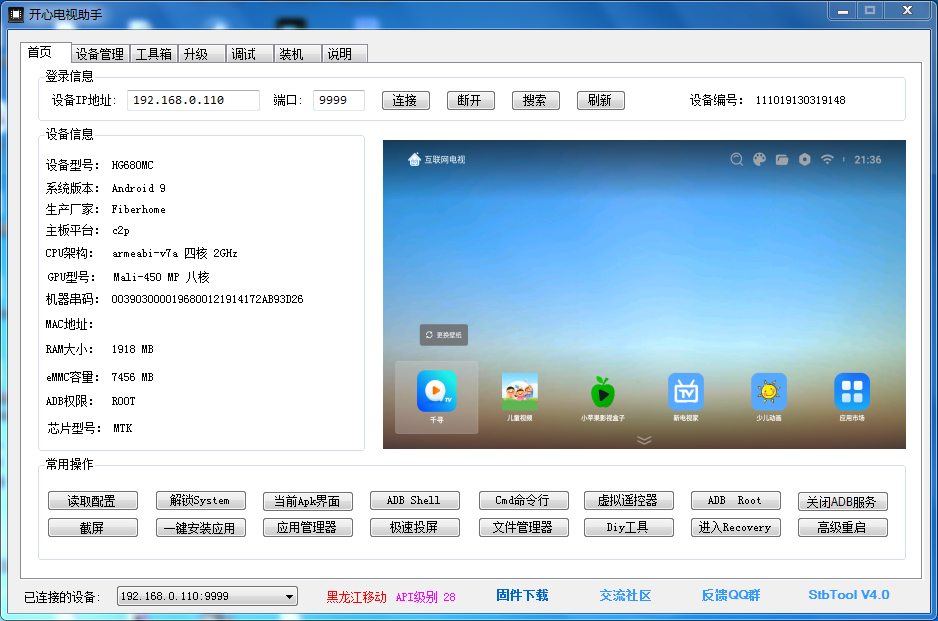Open the 少儿动画 sun icon in preview
Screen dimensions: 938x621
tap(769, 392)
